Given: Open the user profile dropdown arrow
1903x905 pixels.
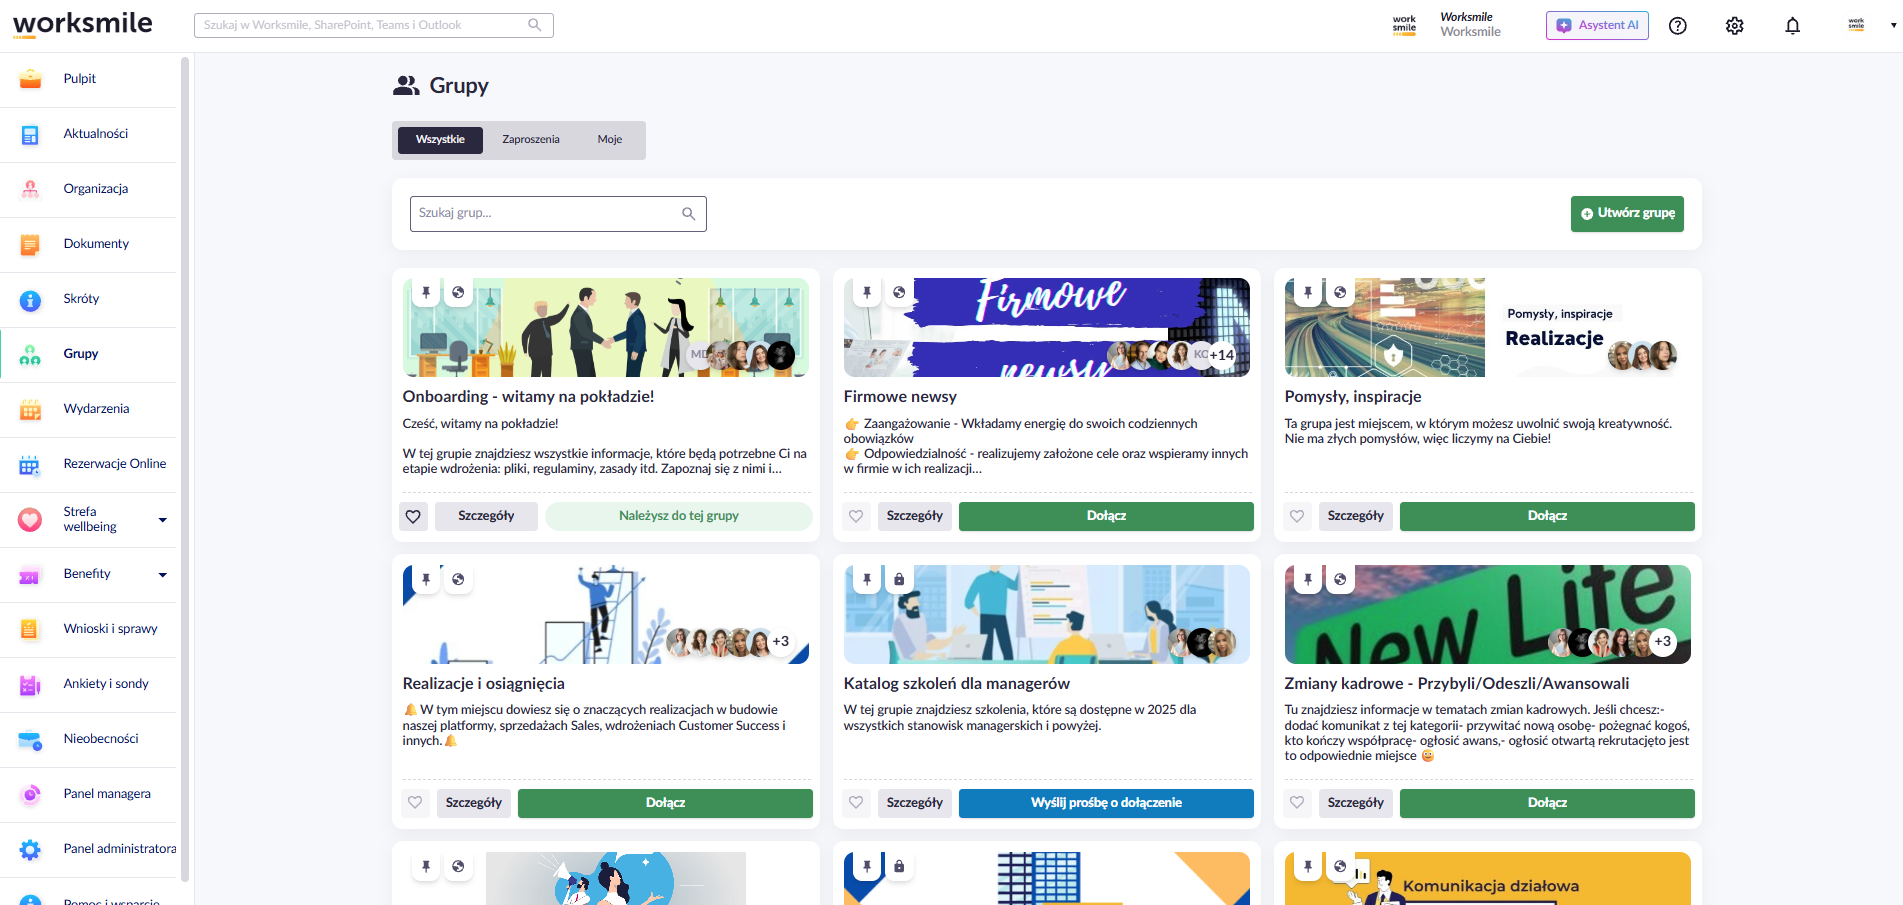Looking at the screenshot, I should (x=1893, y=26).
